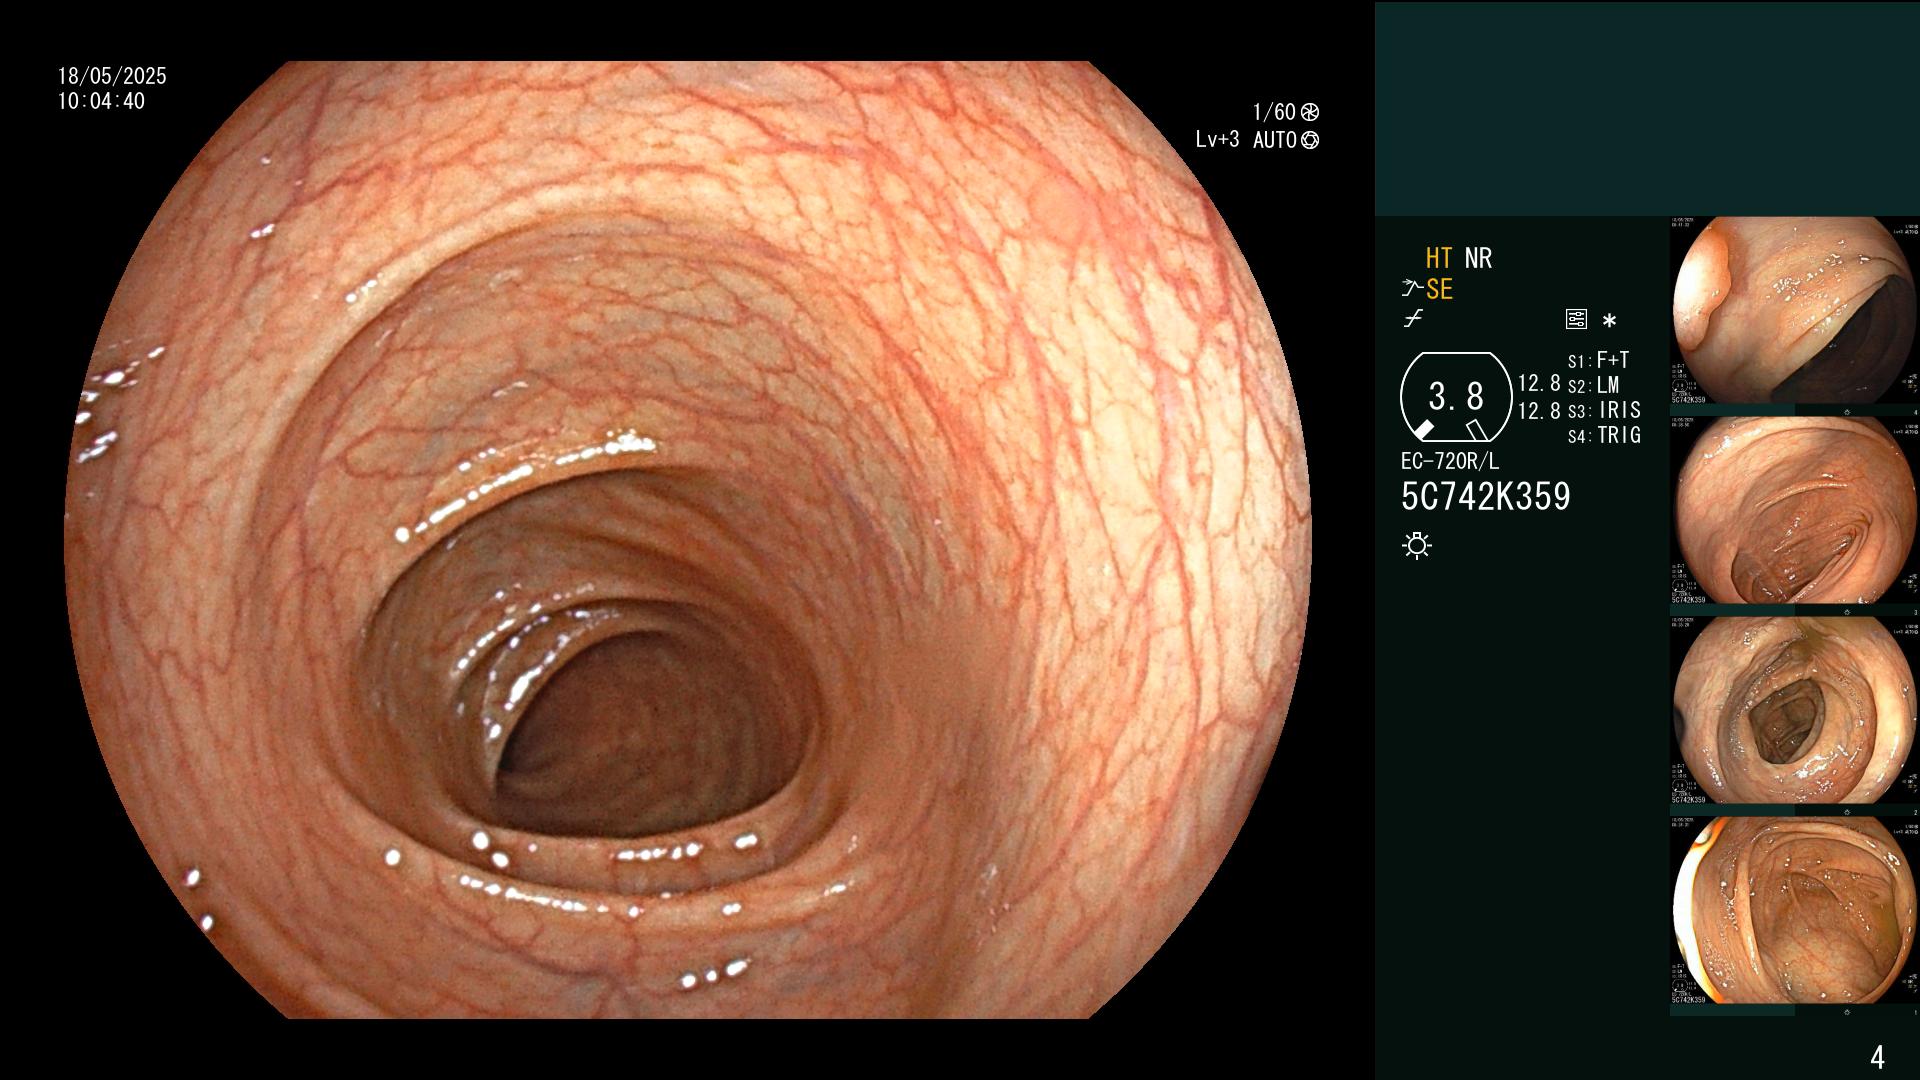Click the tone curve icon below SE
The image size is (1920, 1080).
[1413, 320]
